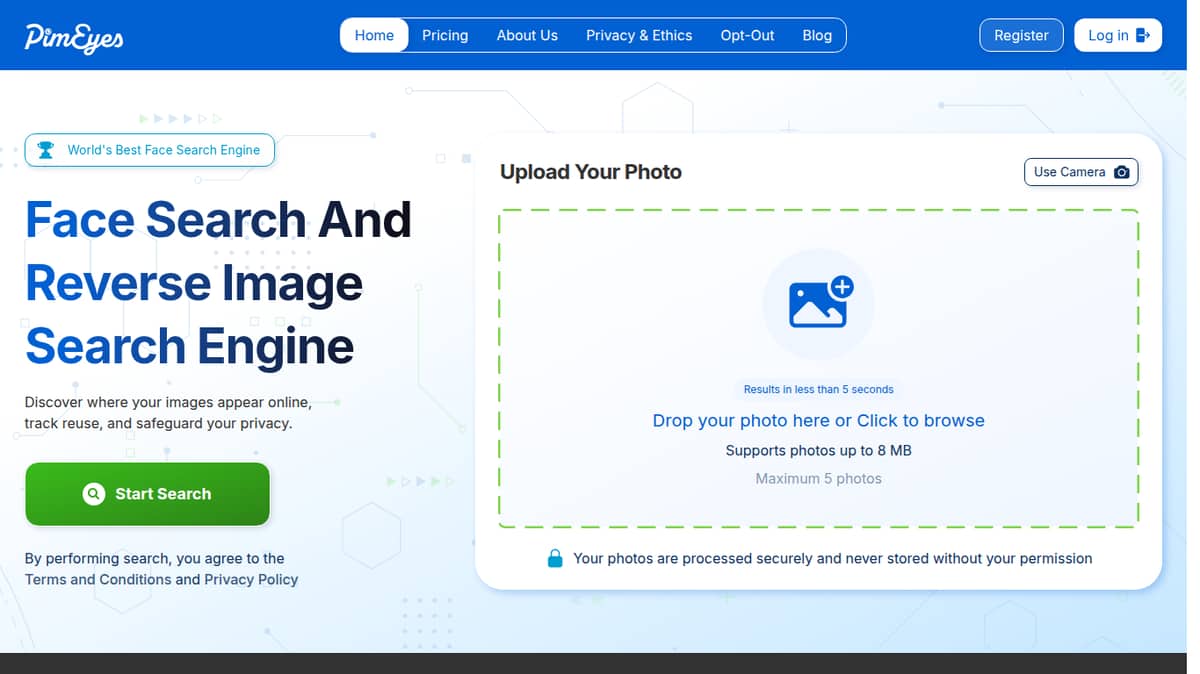
Task: Click the image upload icon with plus
Action: [819, 303]
